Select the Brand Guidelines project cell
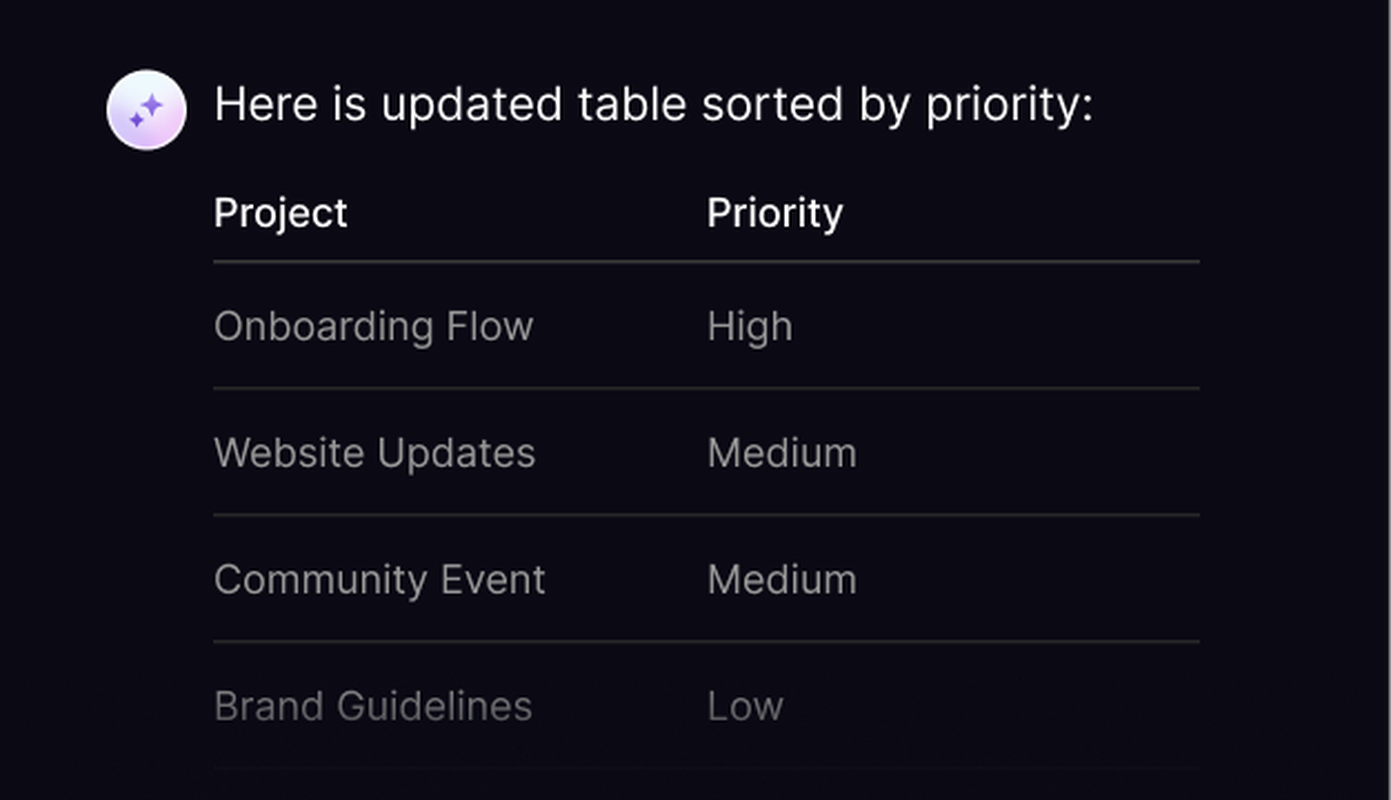Image resolution: width=1391 pixels, height=800 pixels. 372,706
